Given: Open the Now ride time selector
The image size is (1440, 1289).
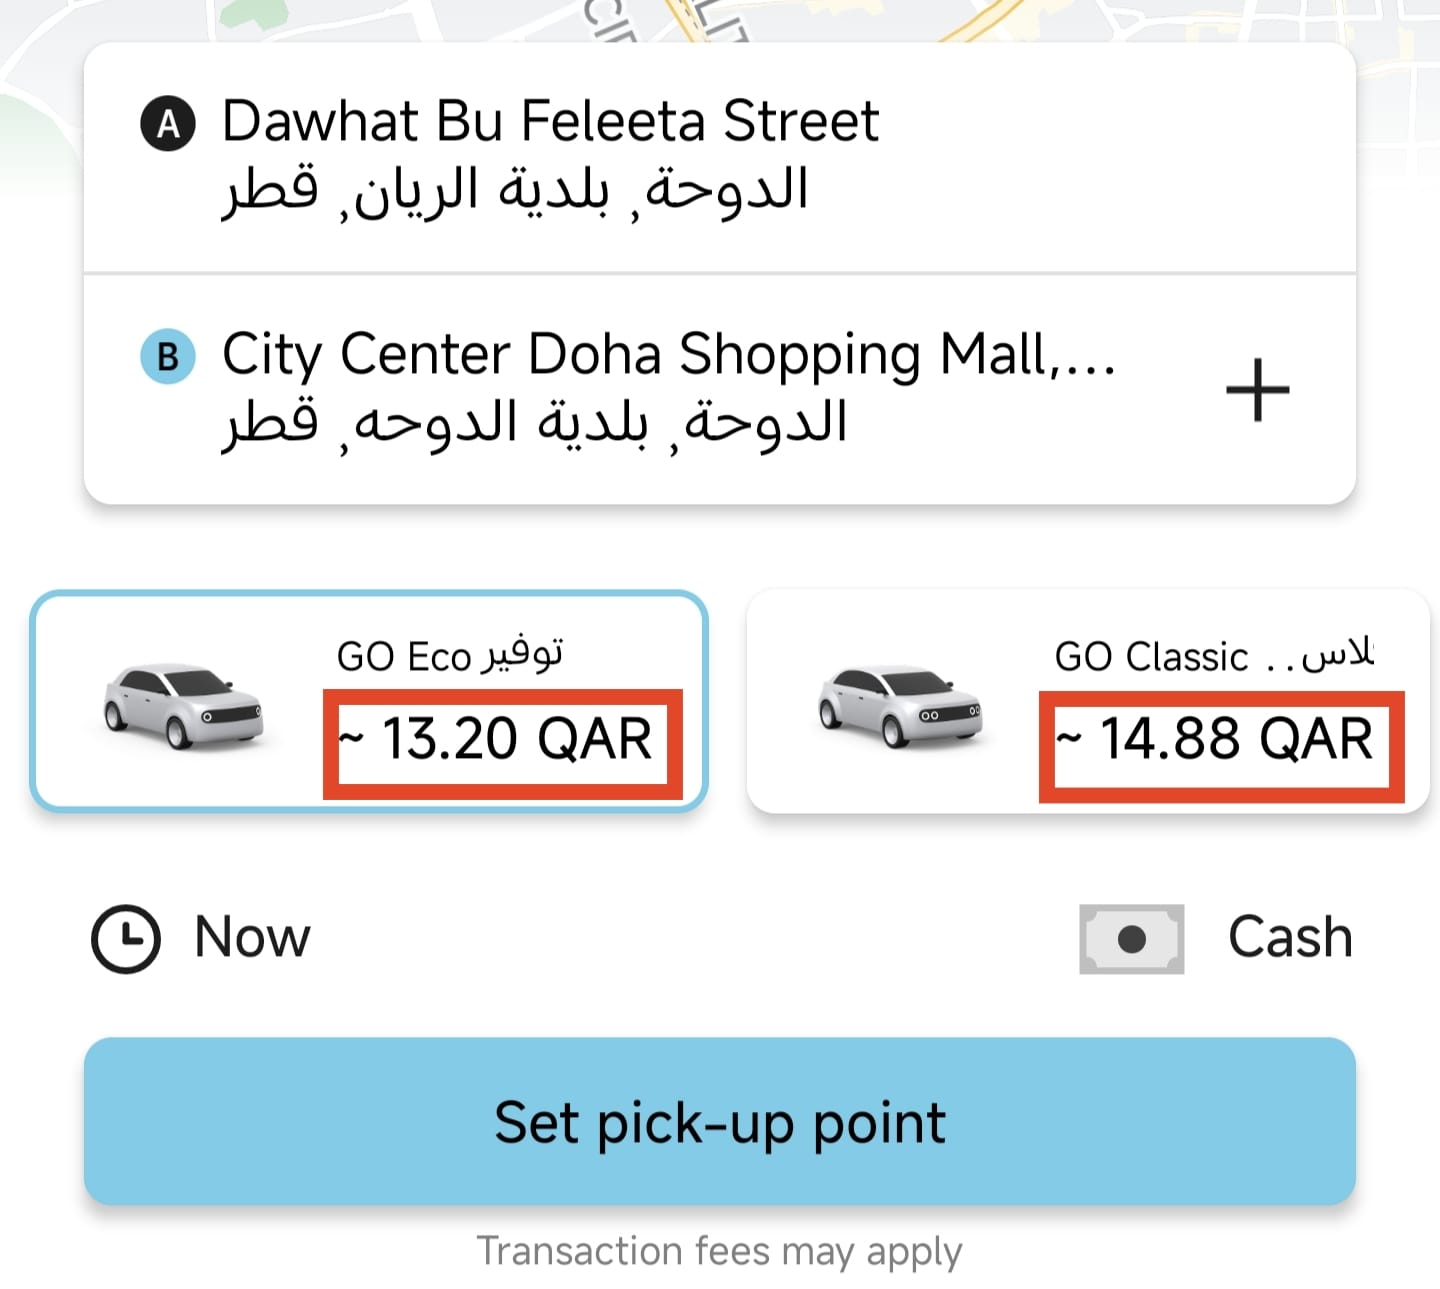Looking at the screenshot, I should coord(252,938).
